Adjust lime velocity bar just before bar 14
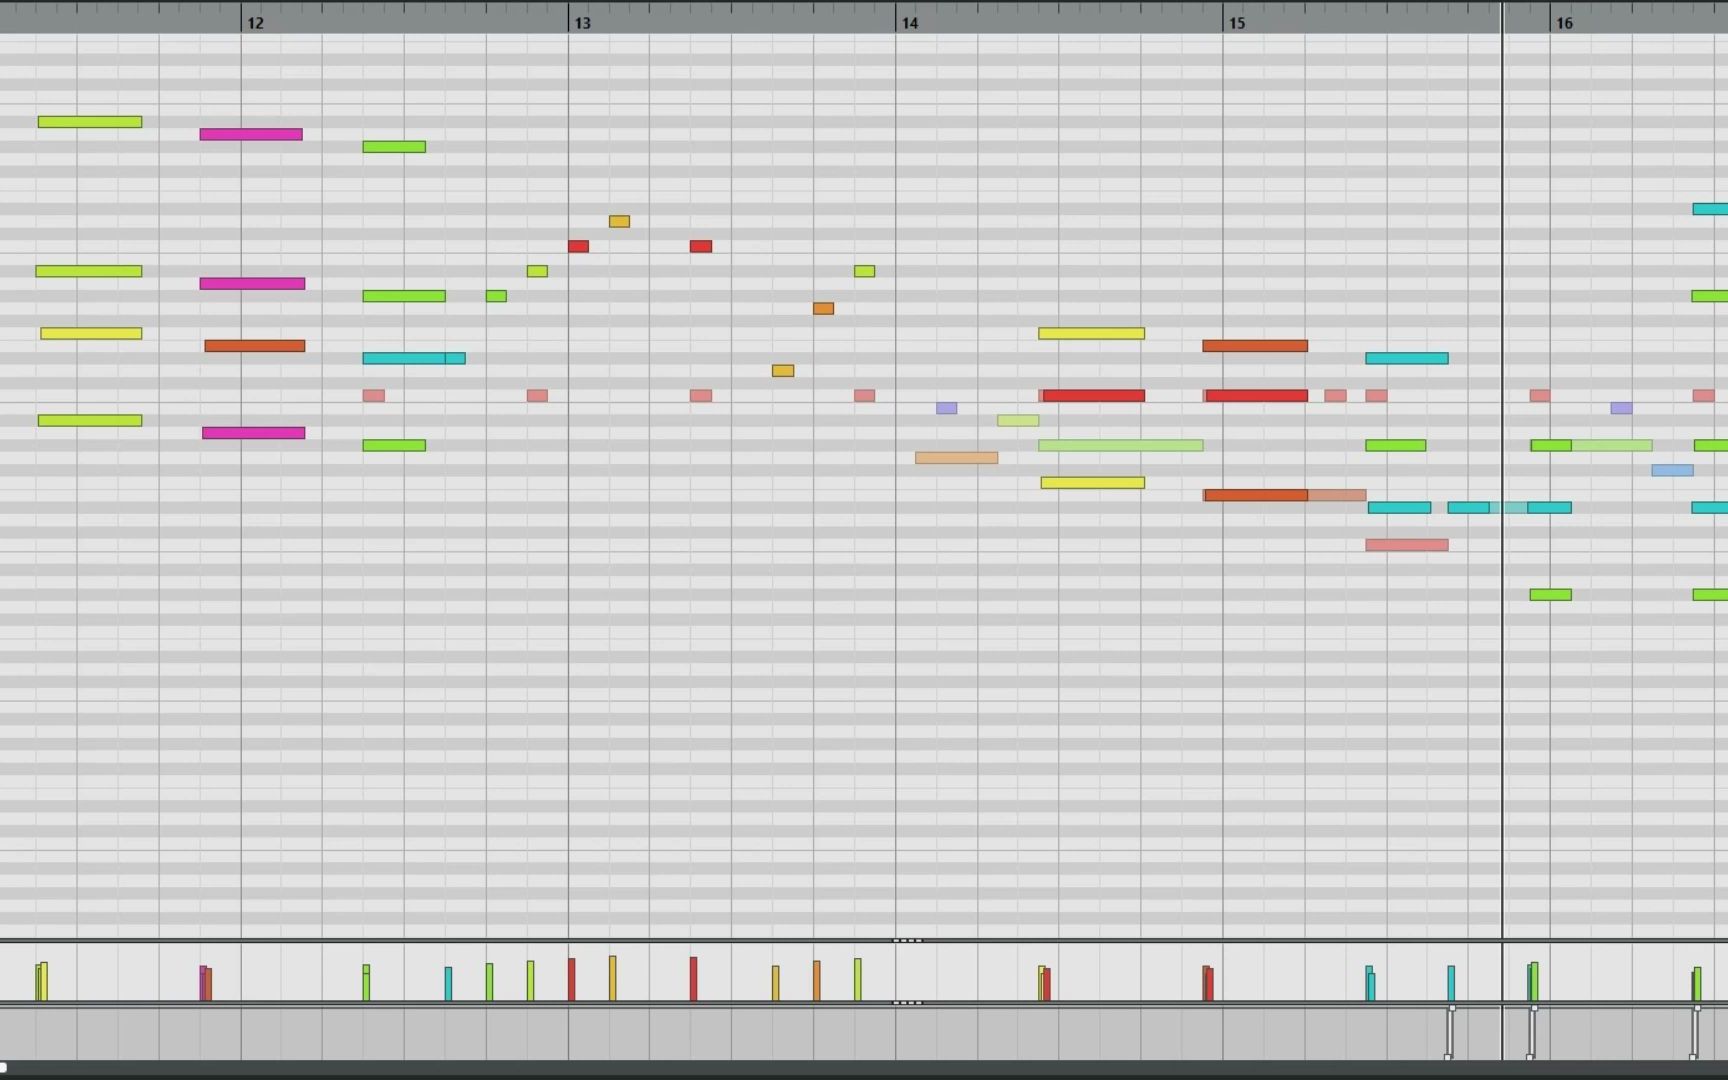 (857, 980)
